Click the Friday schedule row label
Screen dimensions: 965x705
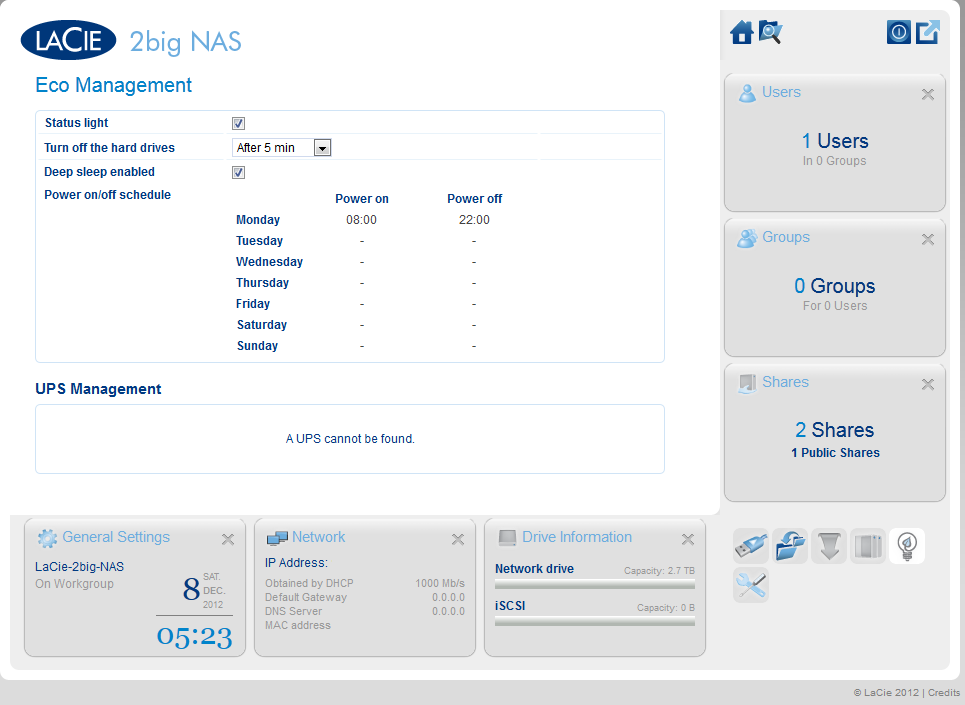(x=253, y=303)
